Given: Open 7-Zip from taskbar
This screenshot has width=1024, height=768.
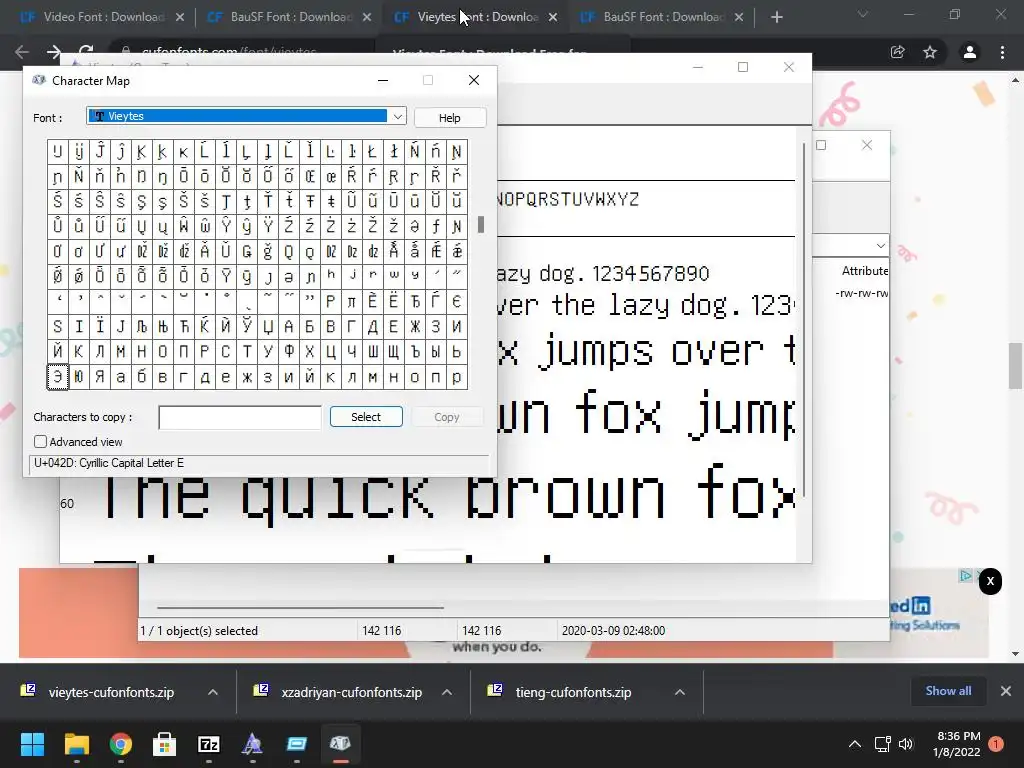Looking at the screenshot, I should point(208,744).
